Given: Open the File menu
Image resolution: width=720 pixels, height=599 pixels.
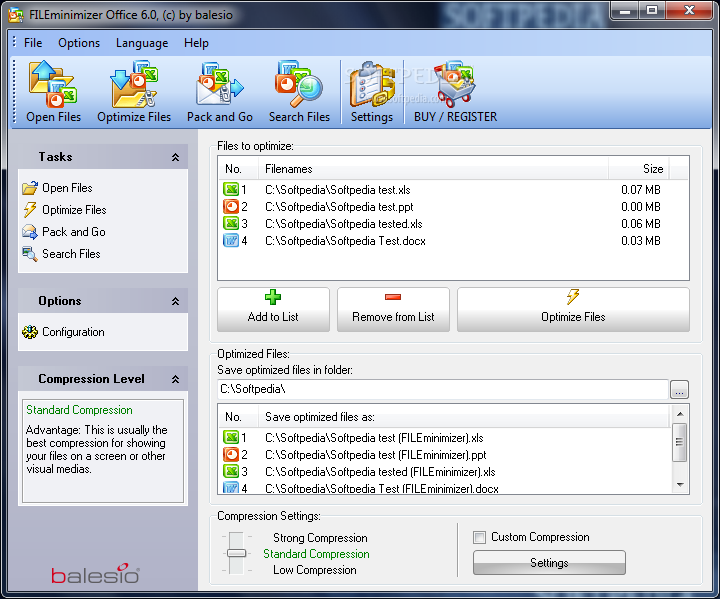Looking at the screenshot, I should [x=33, y=43].
